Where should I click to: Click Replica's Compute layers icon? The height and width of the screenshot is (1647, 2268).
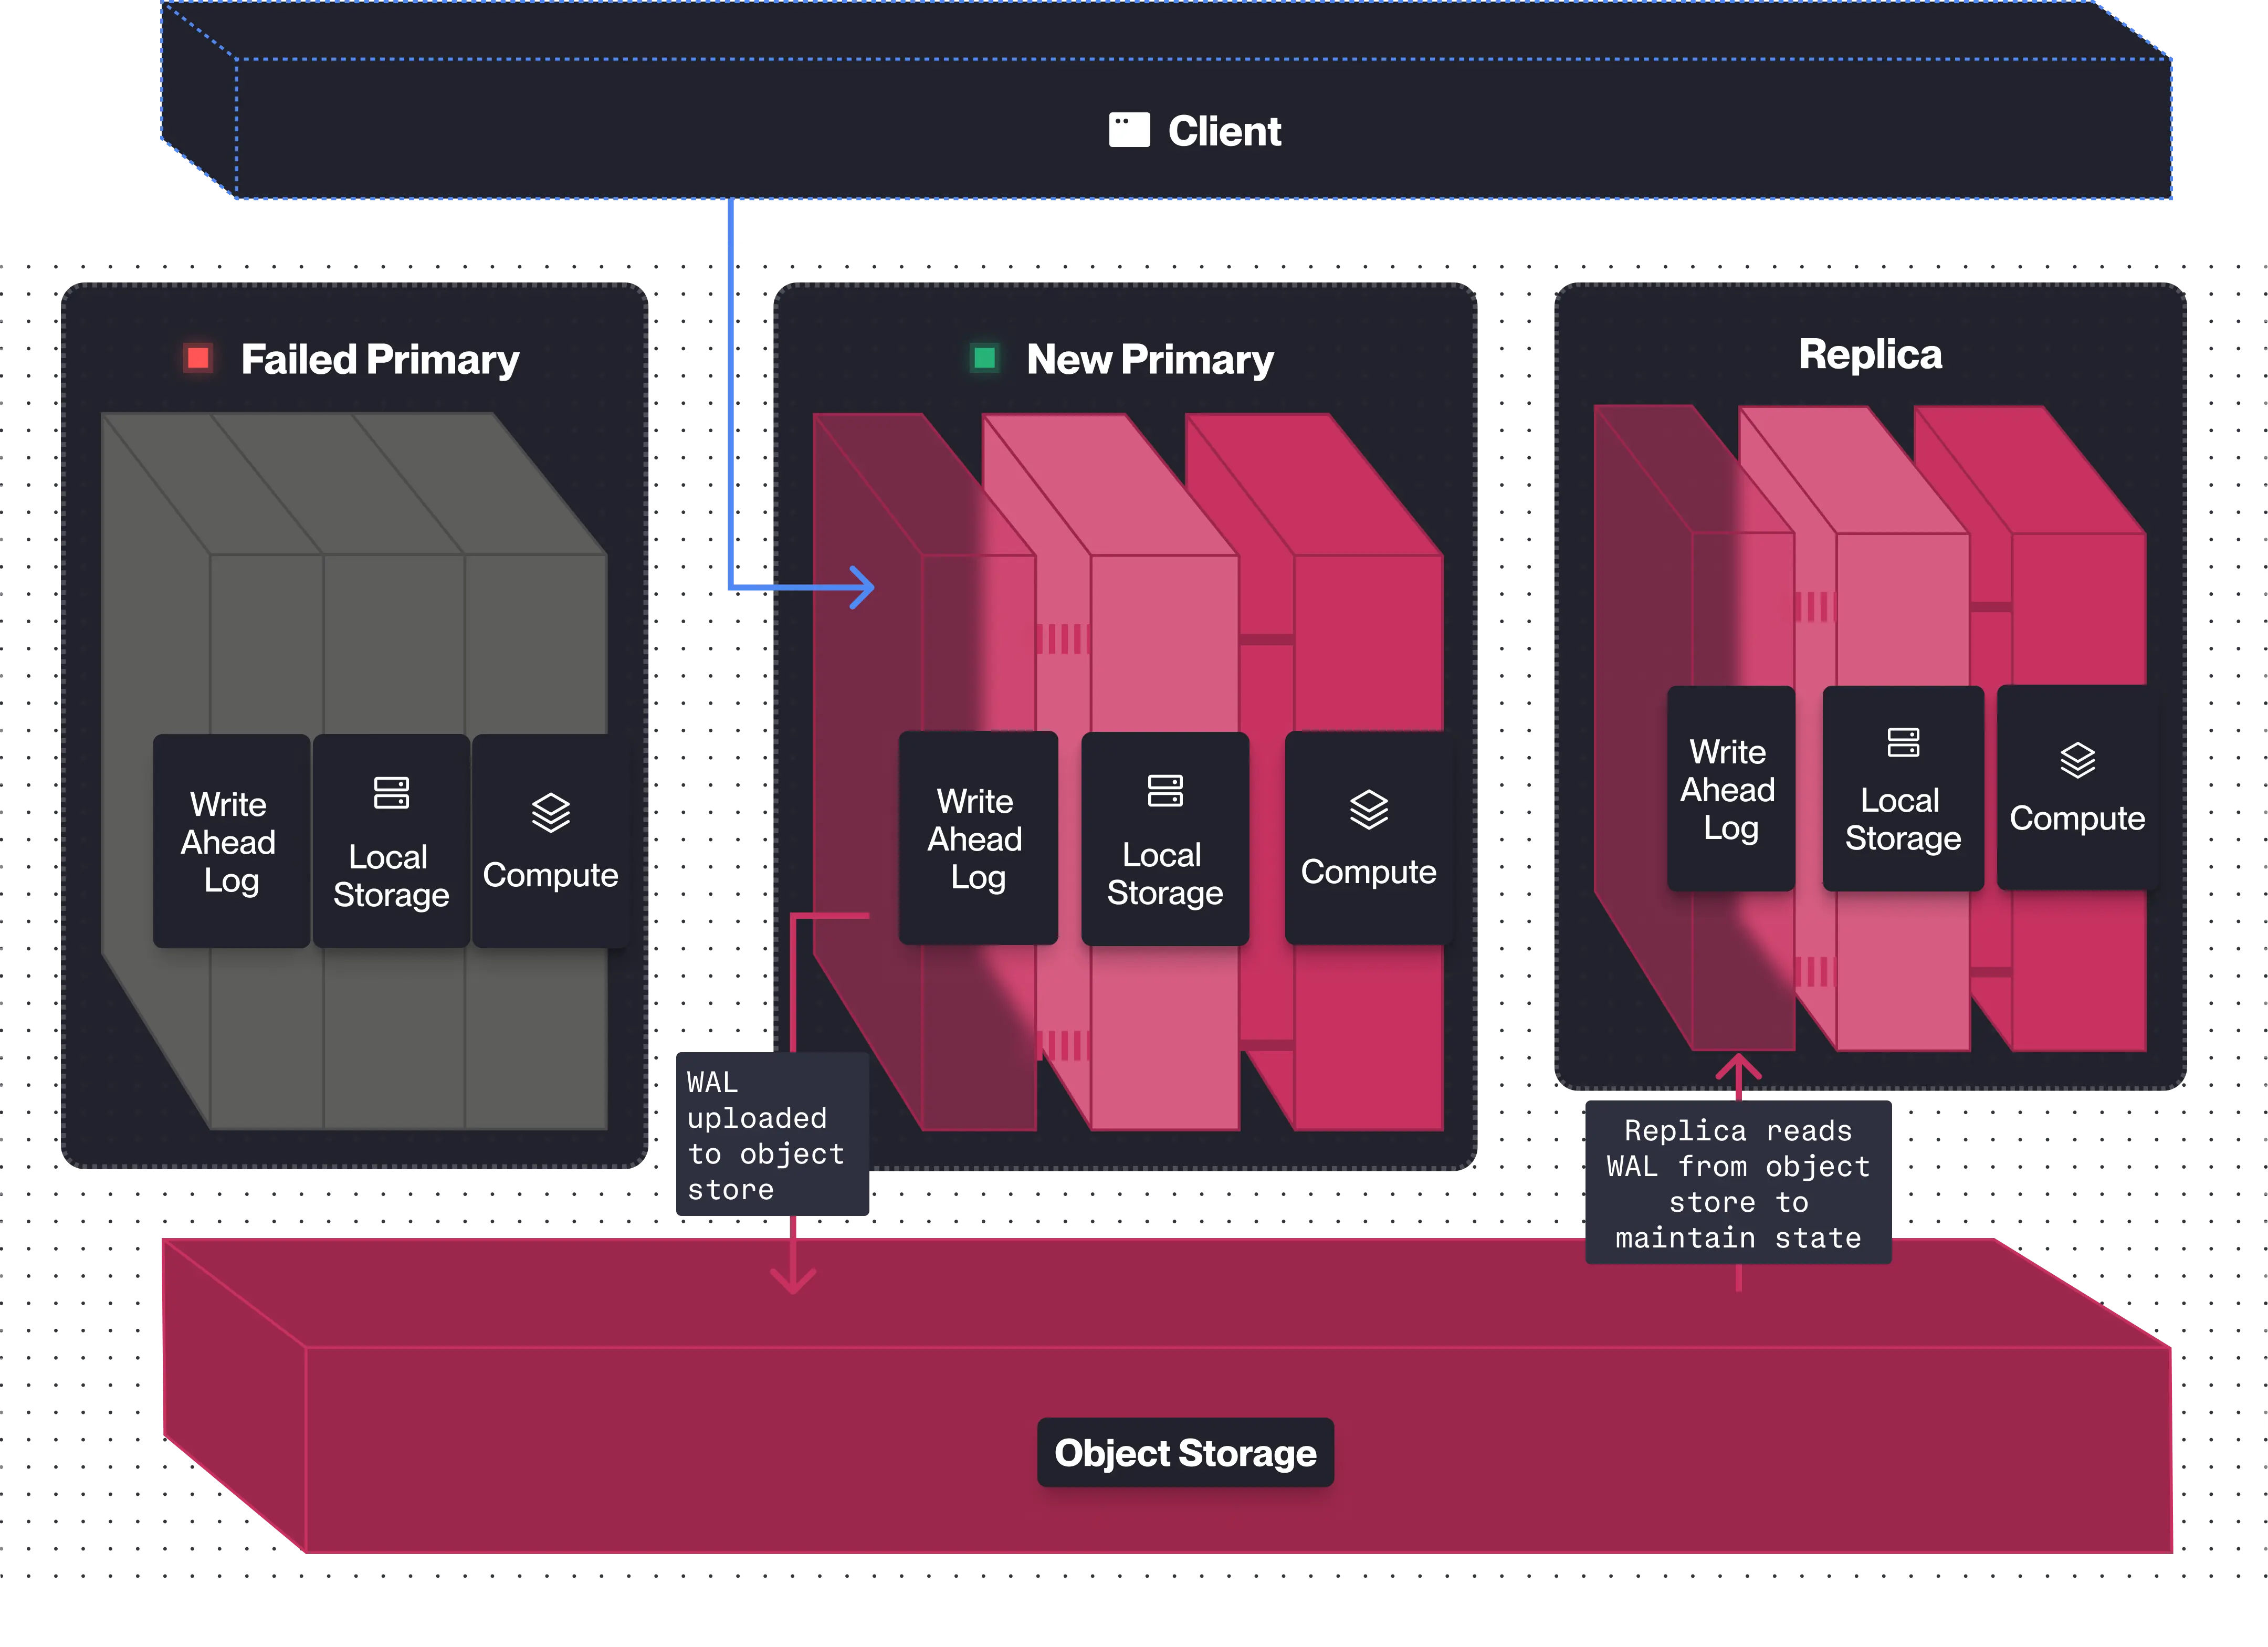click(x=2077, y=760)
